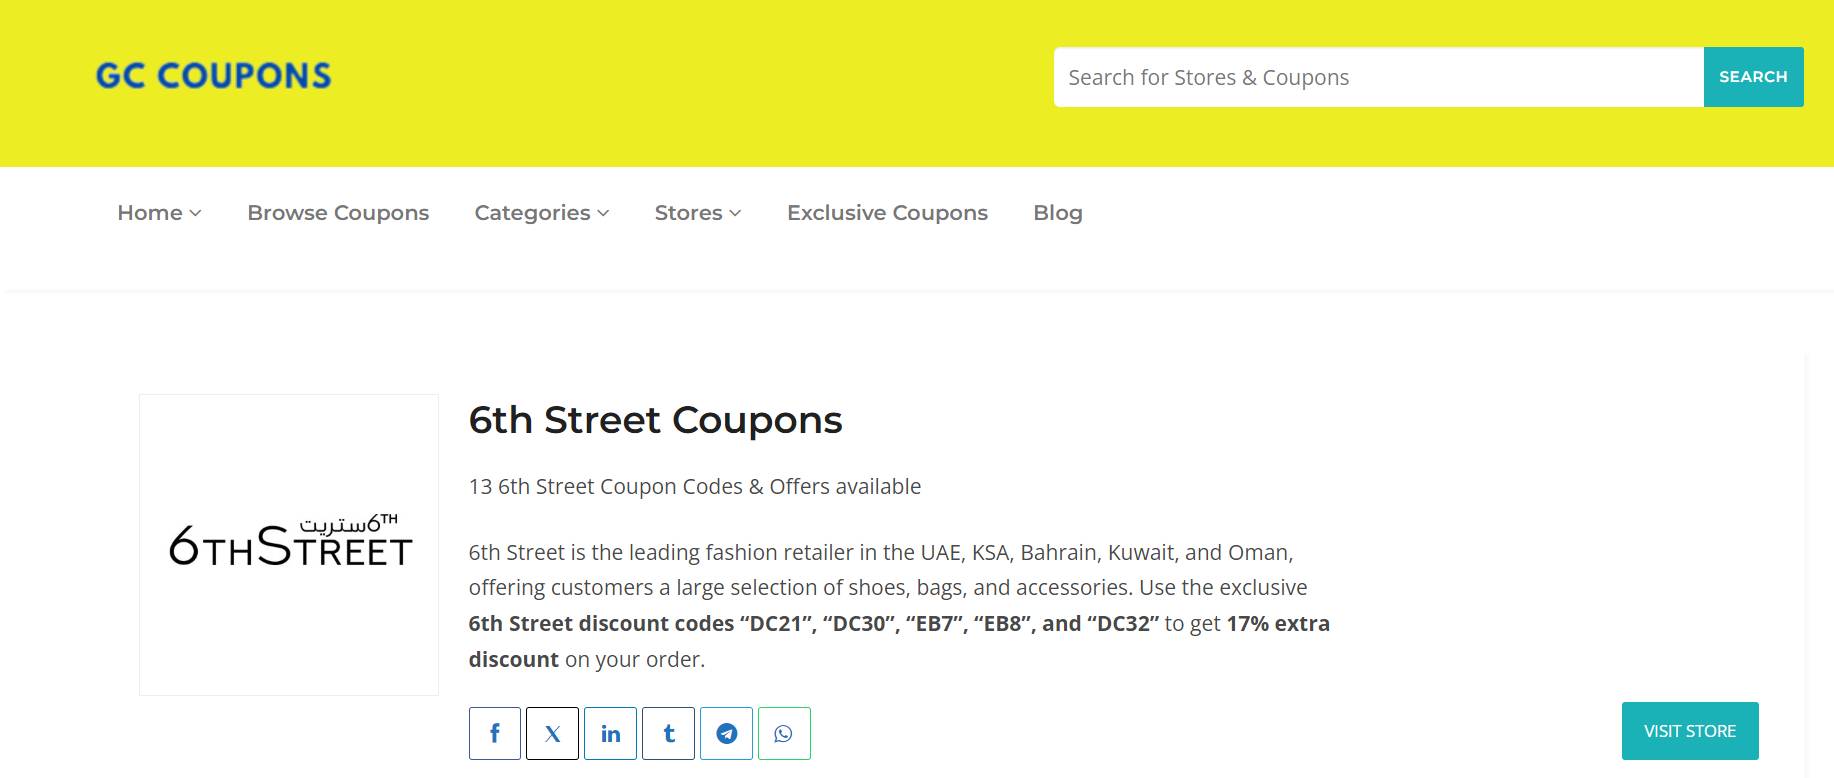Navigate to the Blog page
Image resolution: width=1834 pixels, height=778 pixels.
(x=1057, y=213)
